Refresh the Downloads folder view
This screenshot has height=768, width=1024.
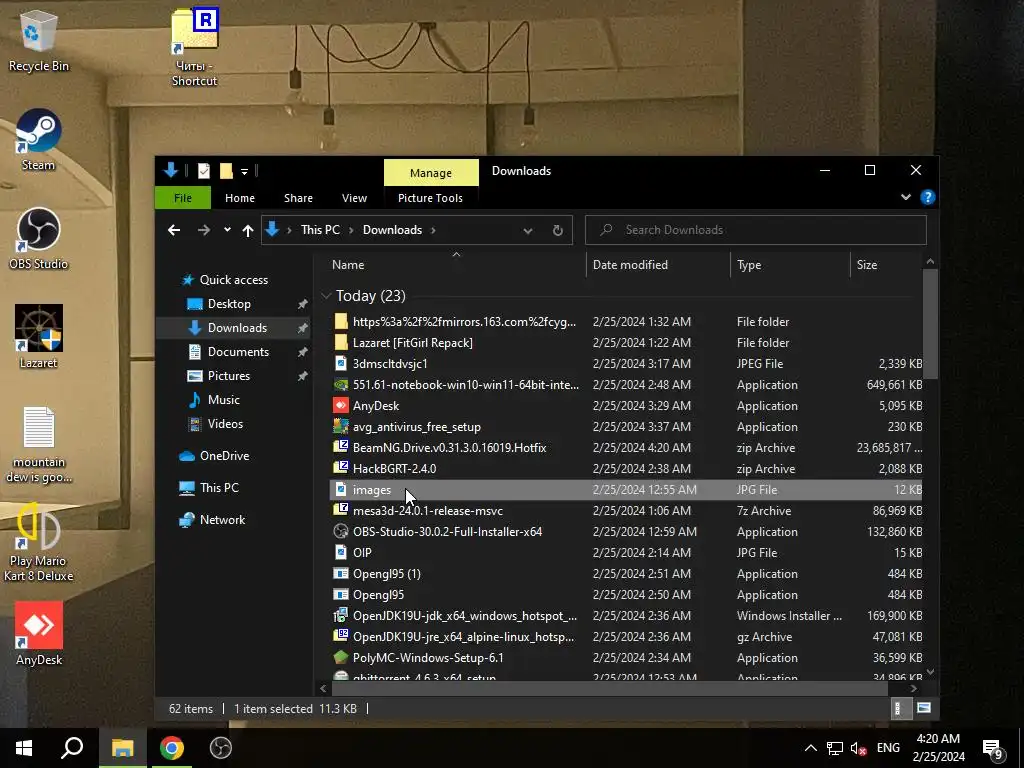pos(558,230)
